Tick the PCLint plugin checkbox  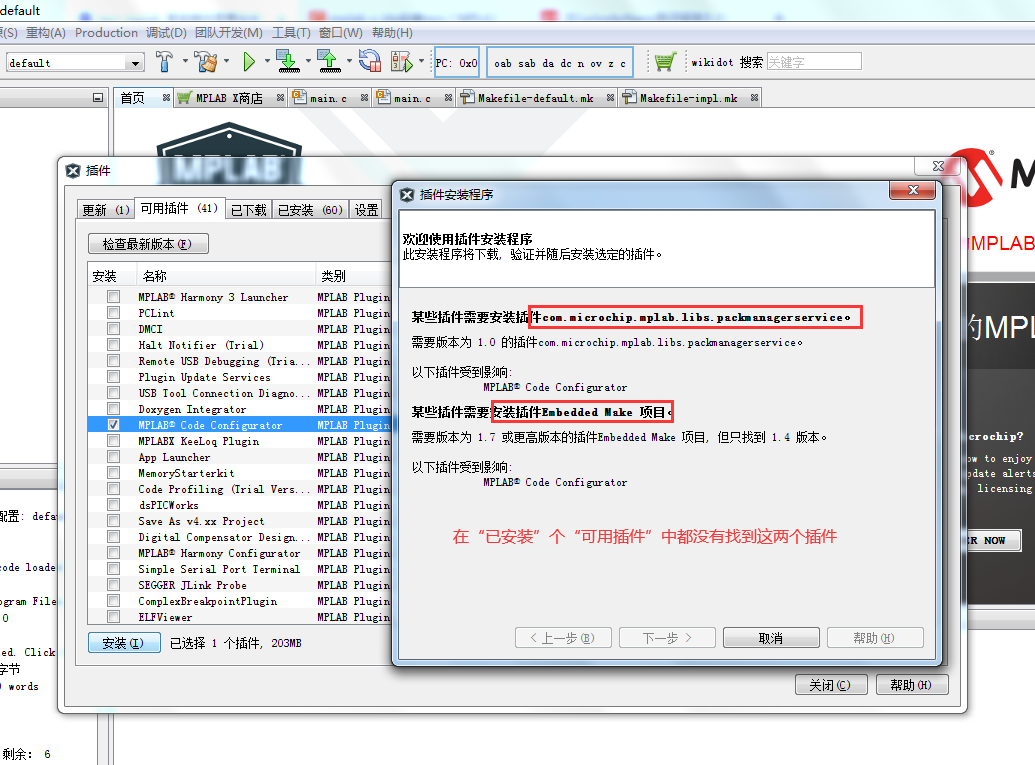point(114,313)
